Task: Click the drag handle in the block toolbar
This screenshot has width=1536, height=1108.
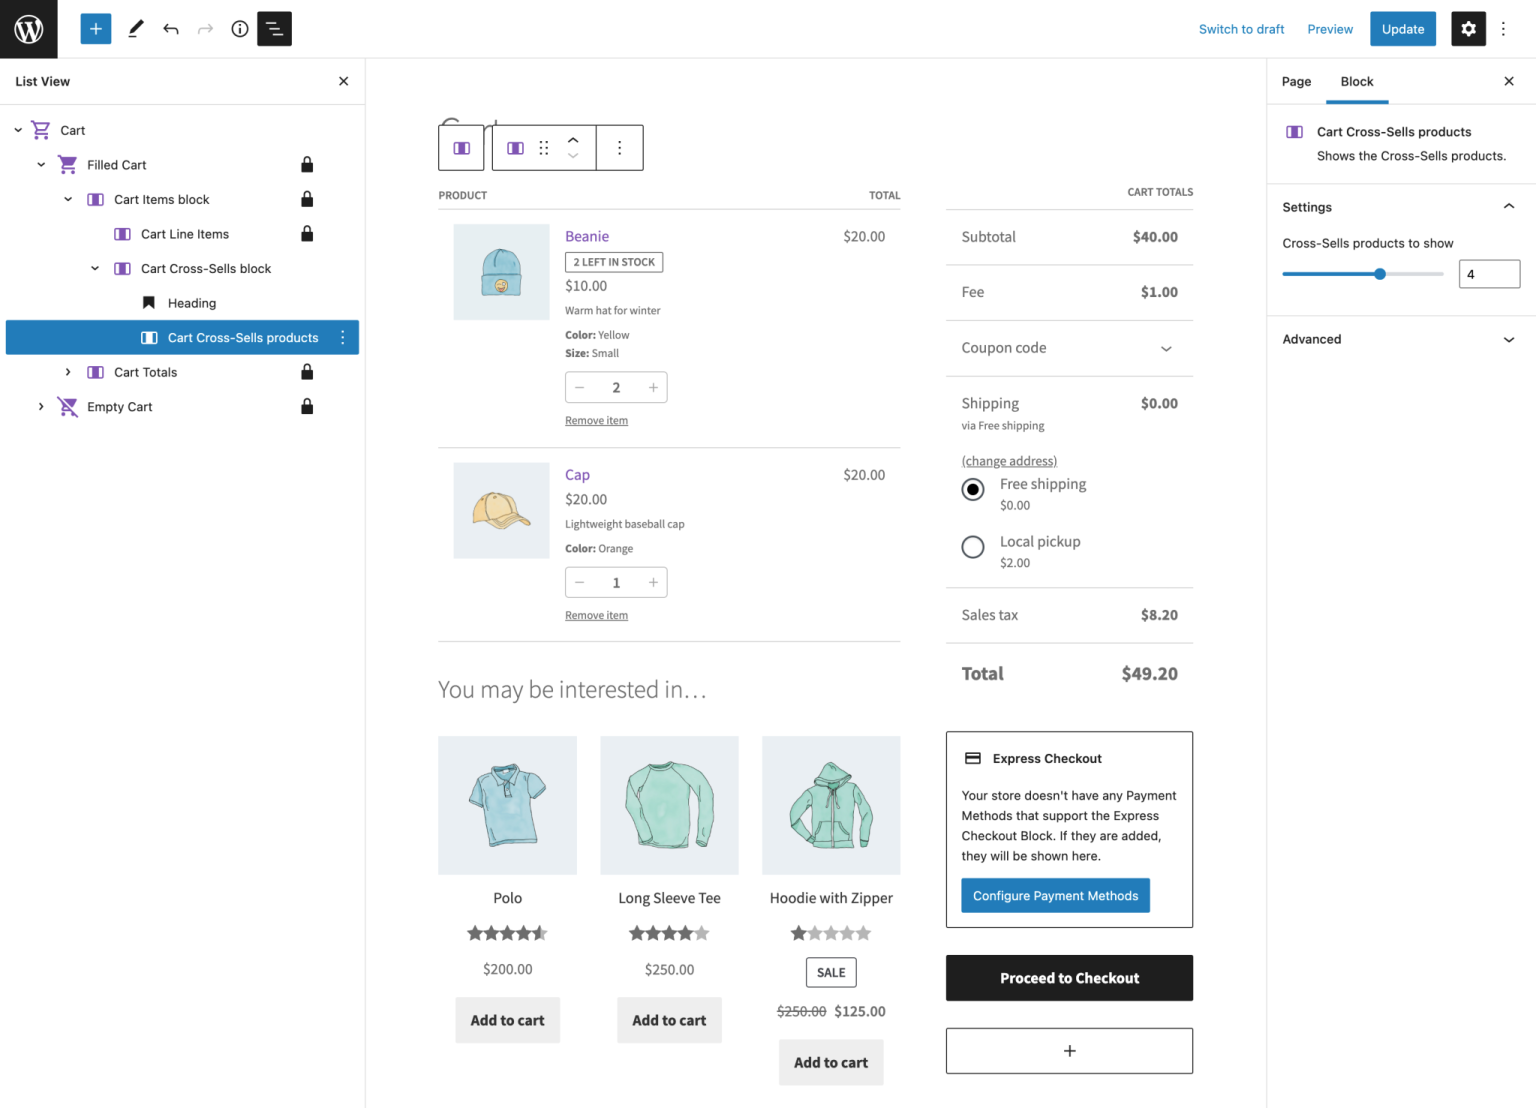Action: coord(543,147)
